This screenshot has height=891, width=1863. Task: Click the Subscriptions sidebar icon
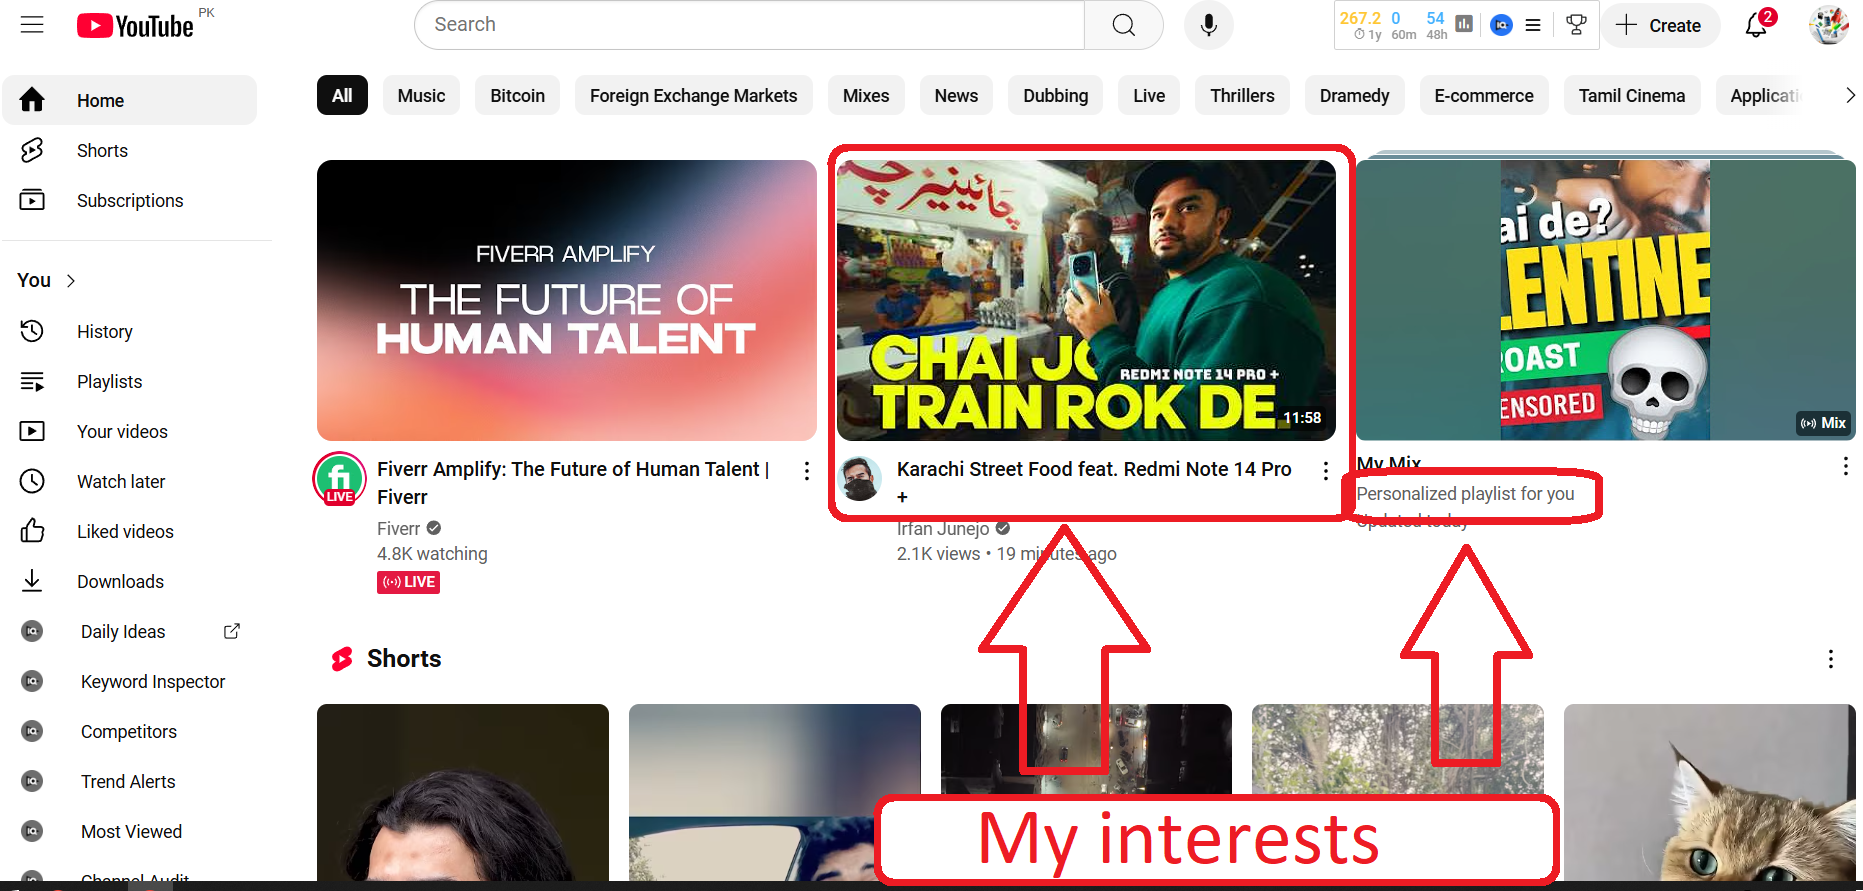tap(32, 200)
